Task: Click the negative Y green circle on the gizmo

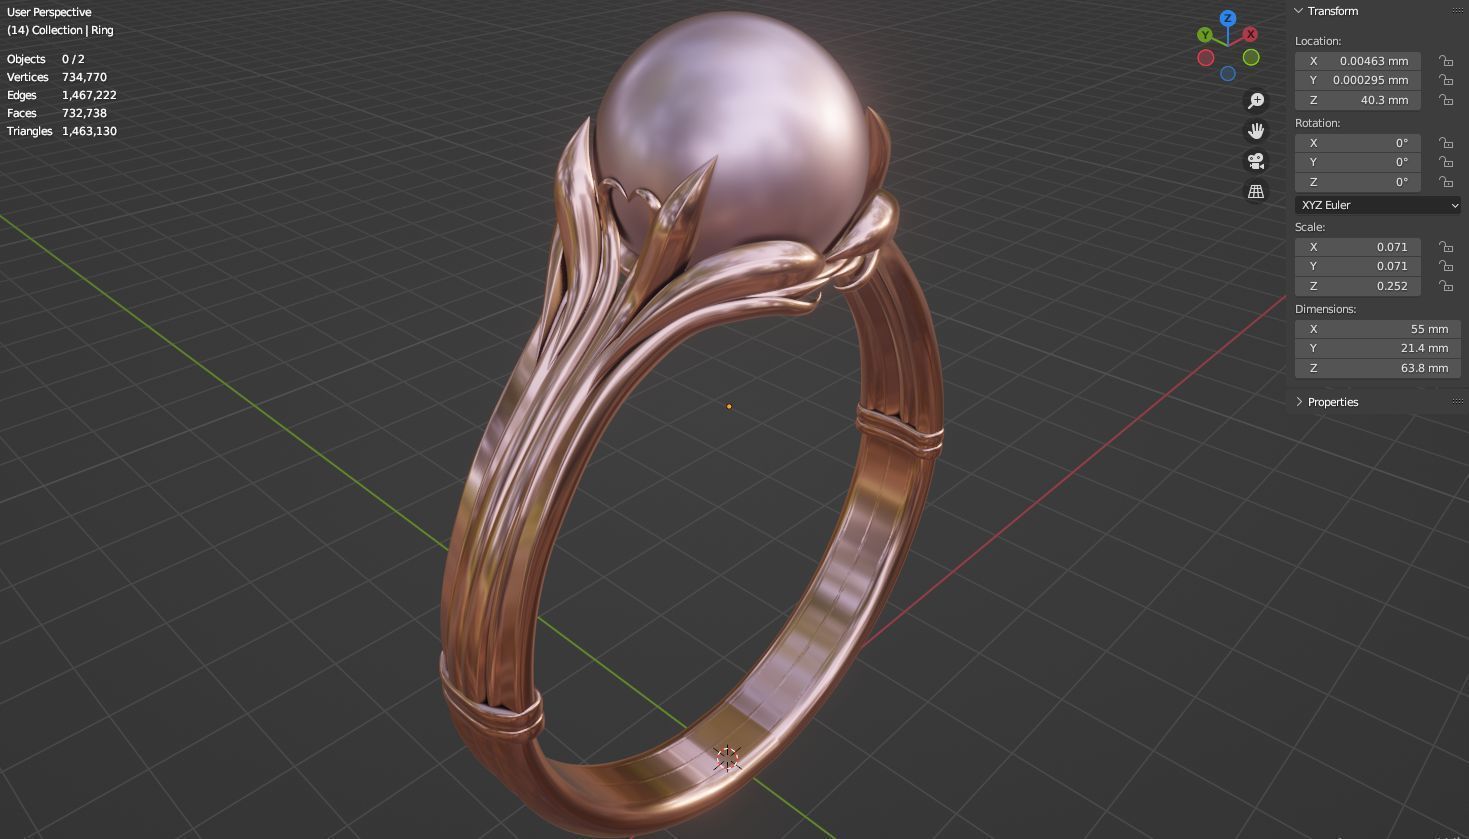Action: click(1251, 57)
